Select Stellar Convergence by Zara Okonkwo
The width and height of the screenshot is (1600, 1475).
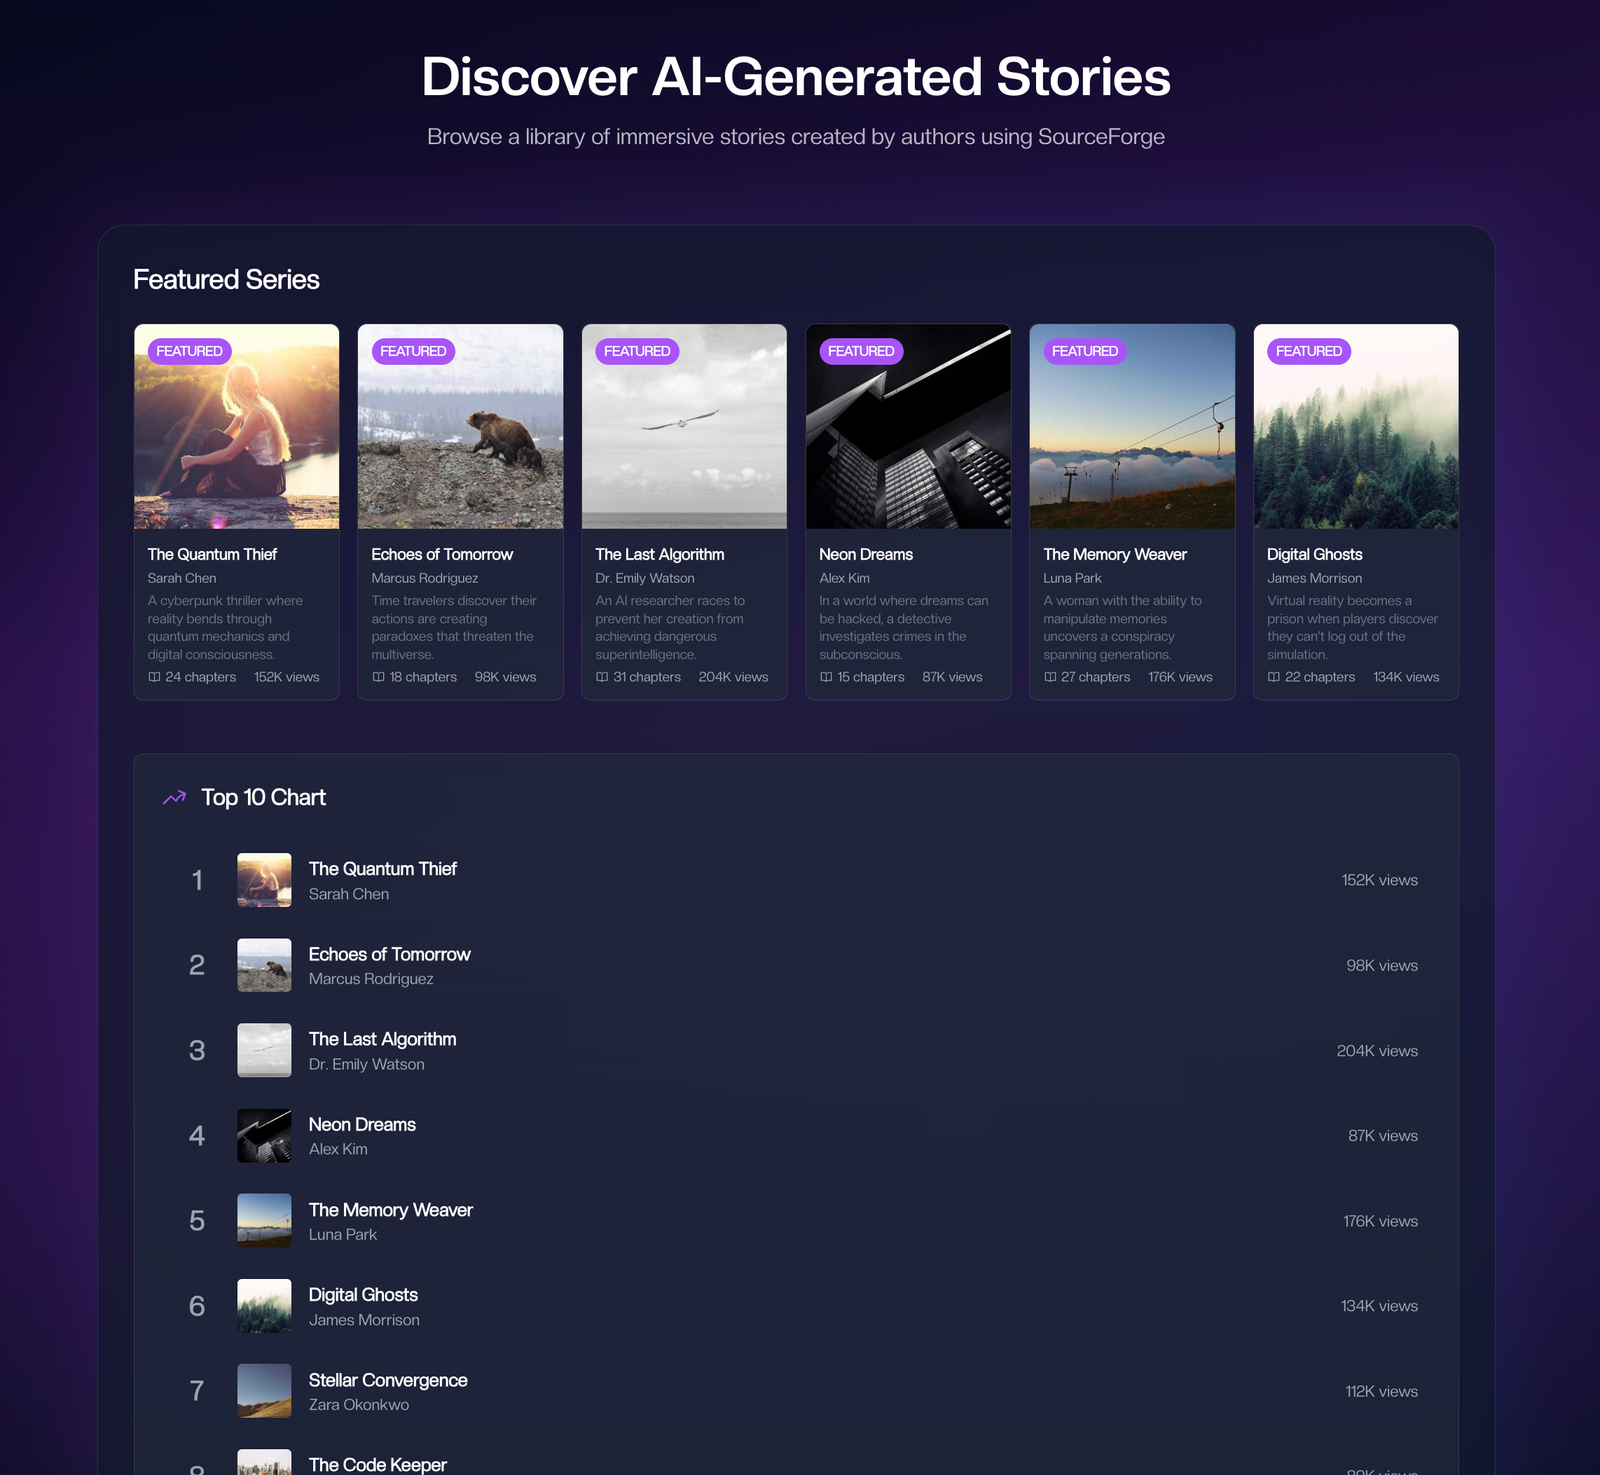point(796,1391)
